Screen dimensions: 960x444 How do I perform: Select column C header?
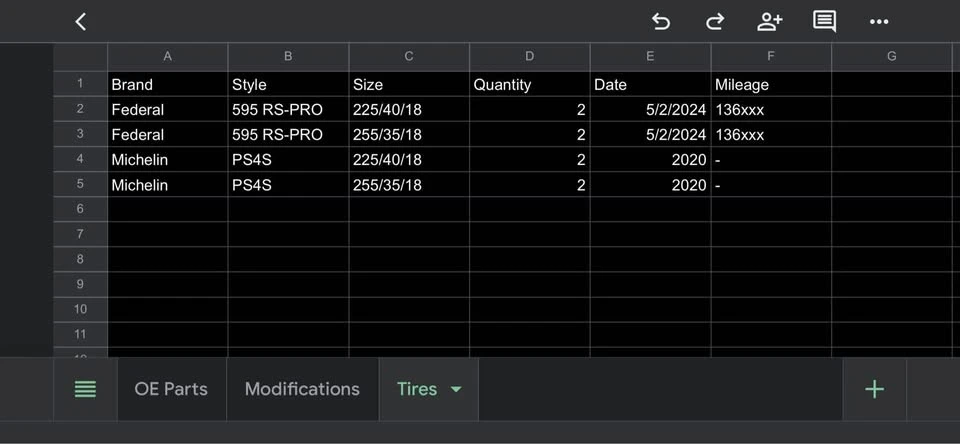[408, 56]
